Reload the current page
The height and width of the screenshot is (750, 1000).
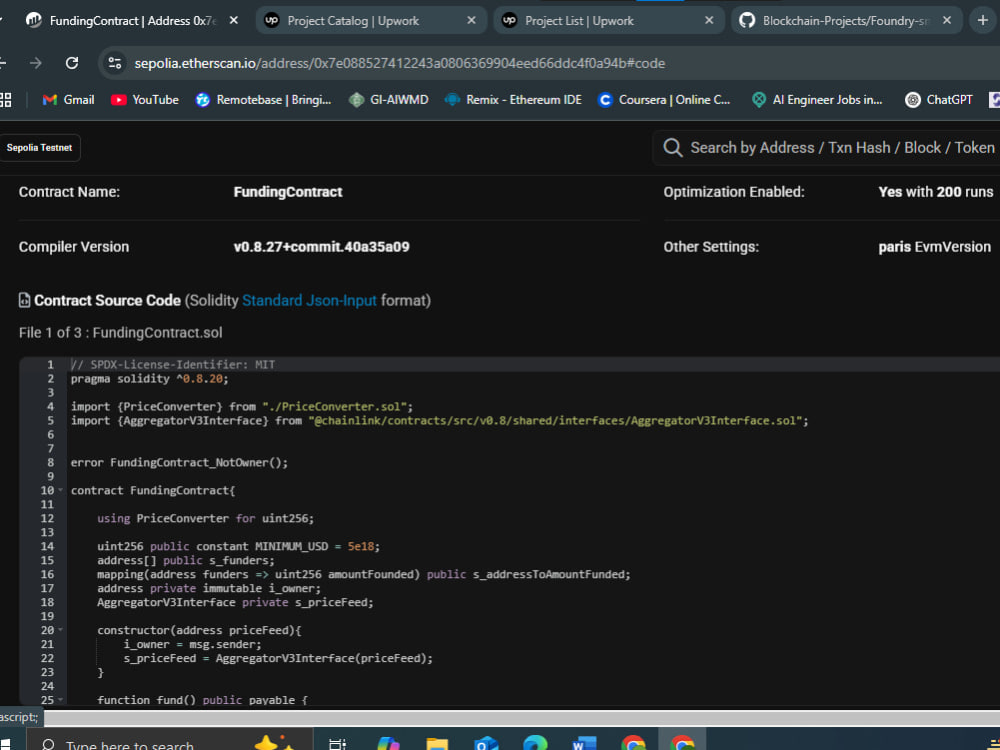point(72,63)
